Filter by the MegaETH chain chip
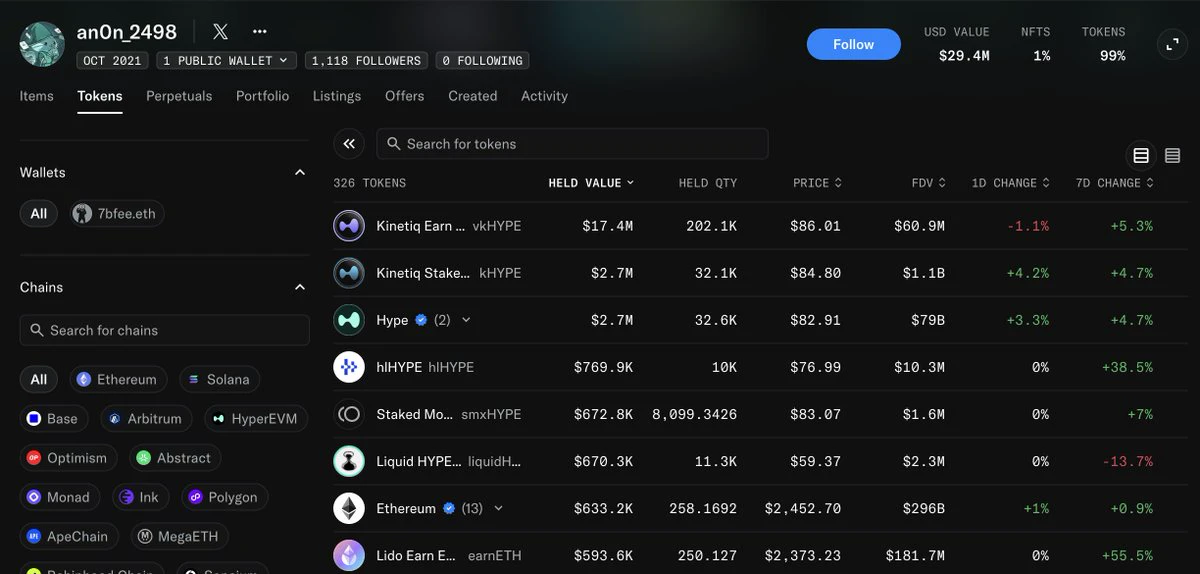 pos(179,537)
